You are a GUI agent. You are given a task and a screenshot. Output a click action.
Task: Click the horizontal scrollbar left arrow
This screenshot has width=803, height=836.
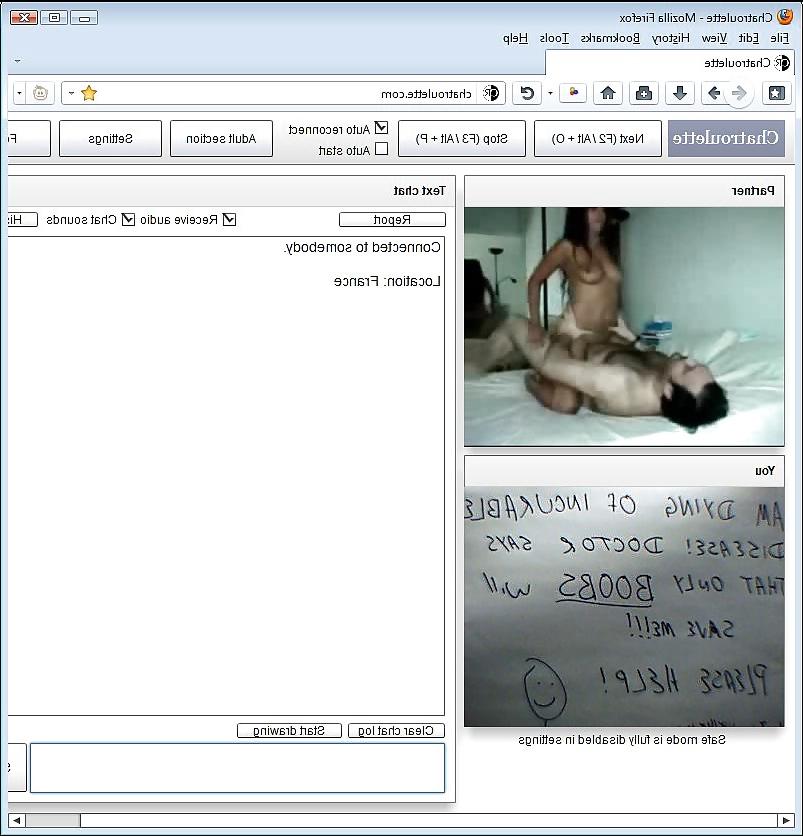pyautogui.click(x=17, y=820)
